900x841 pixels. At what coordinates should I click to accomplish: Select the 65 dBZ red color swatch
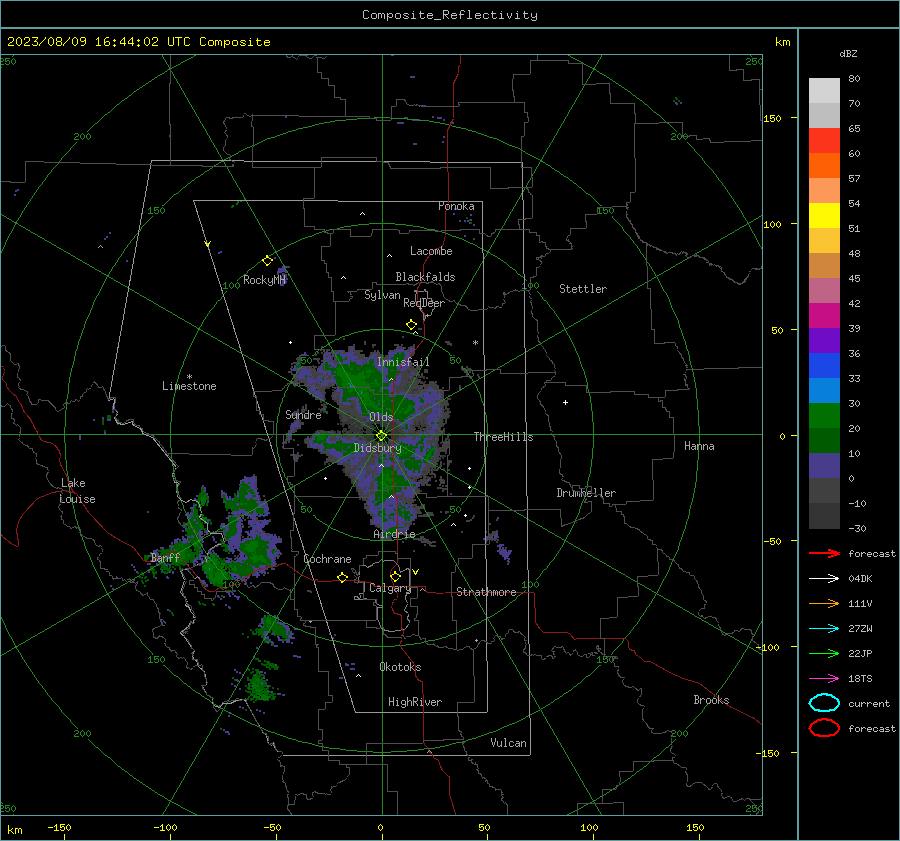824,140
